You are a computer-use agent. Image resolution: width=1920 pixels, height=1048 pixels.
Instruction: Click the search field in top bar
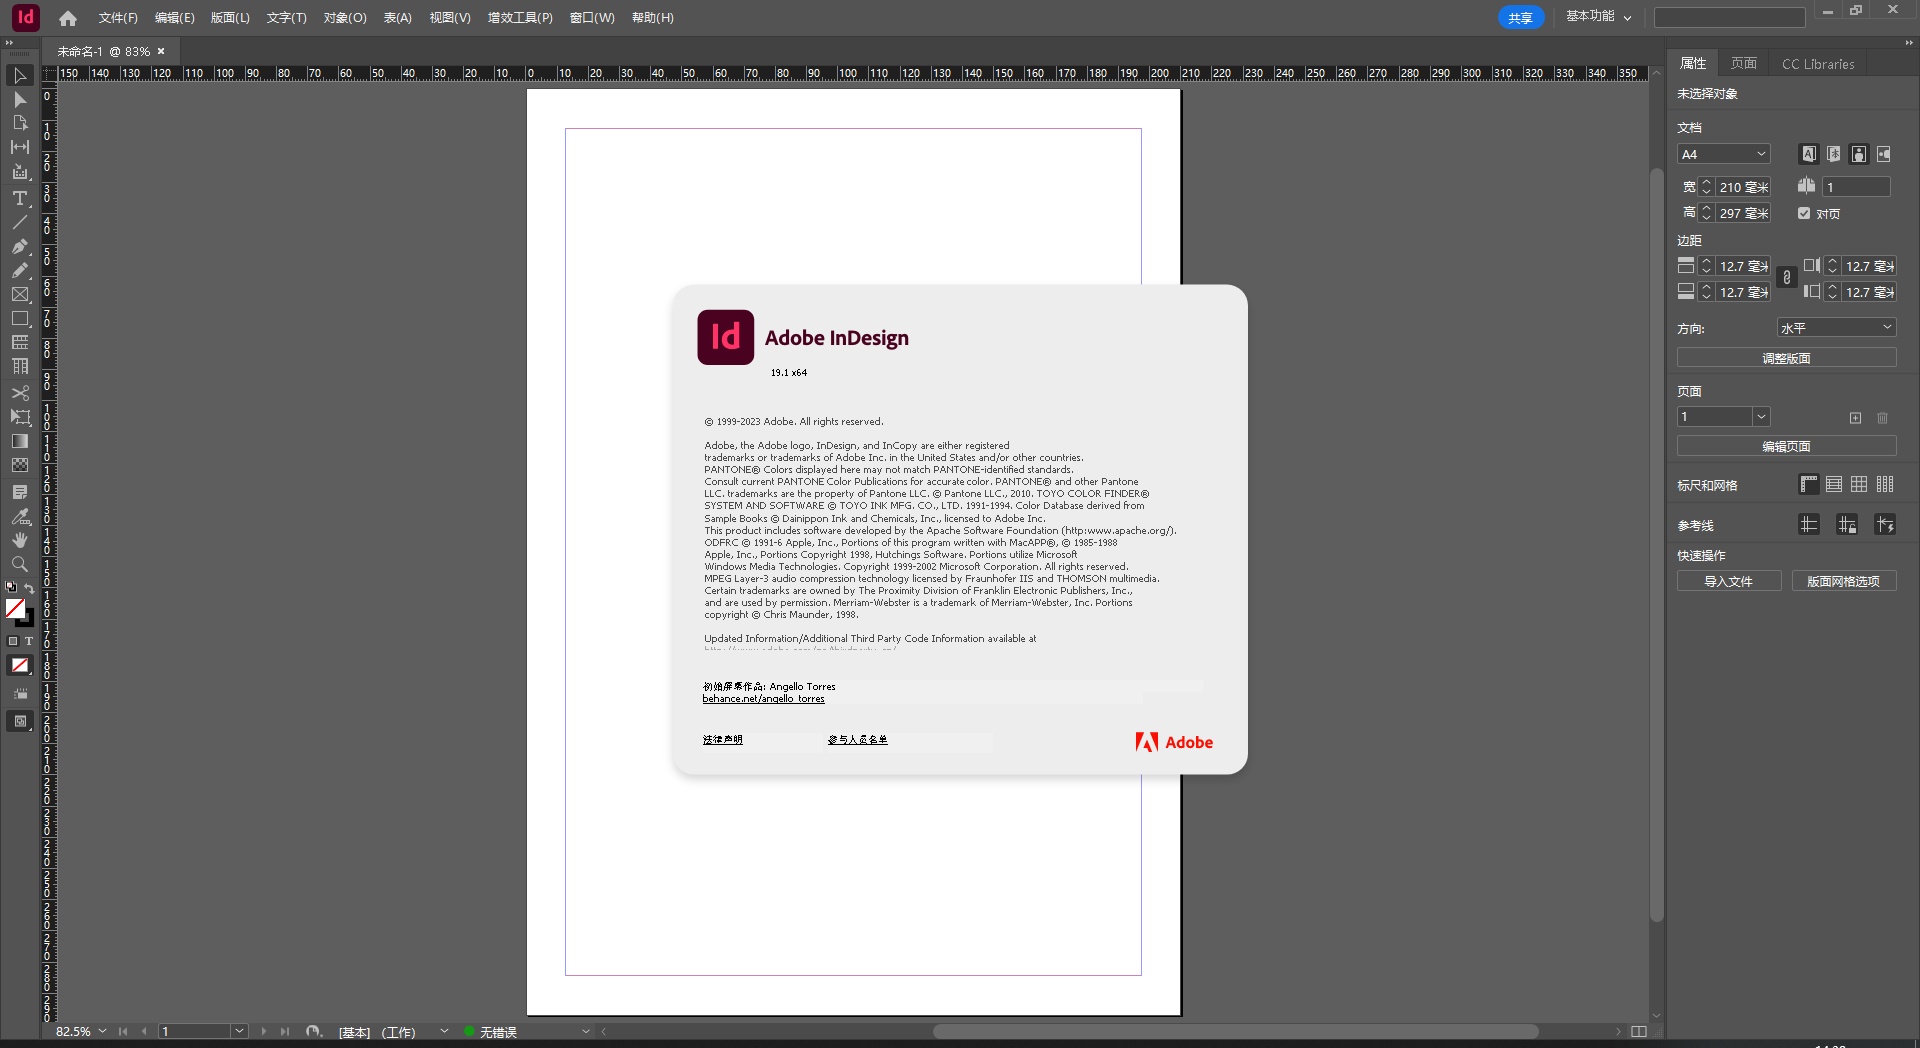(x=1729, y=17)
